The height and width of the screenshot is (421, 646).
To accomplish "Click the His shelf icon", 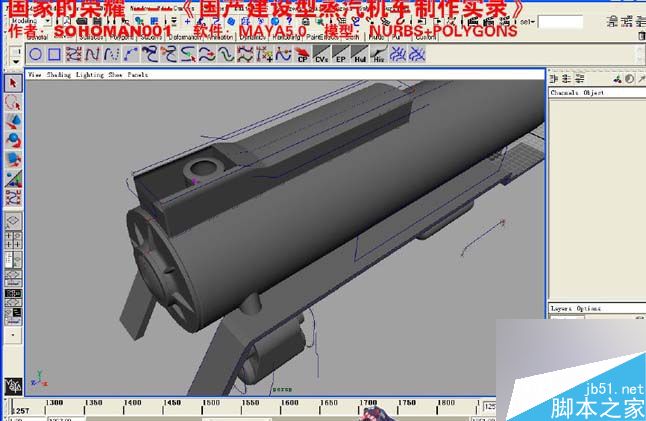I will pos(379,54).
